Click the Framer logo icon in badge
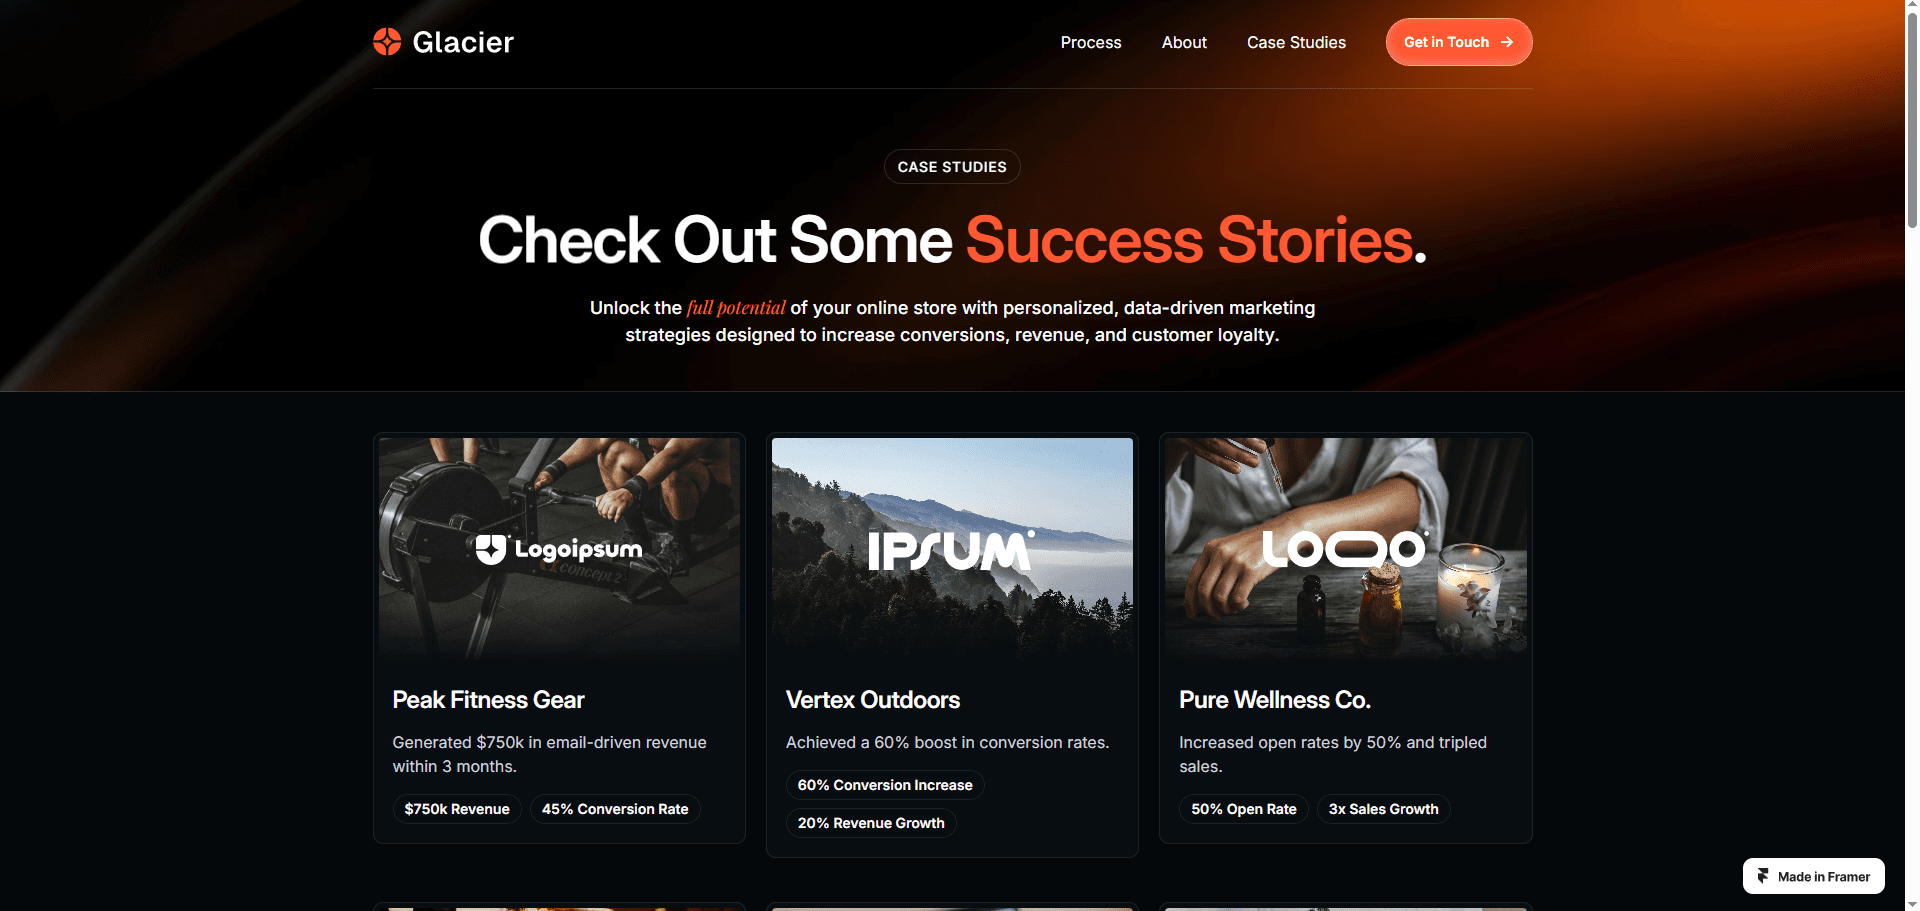This screenshot has height=911, width=1920. pyautogui.click(x=1763, y=876)
